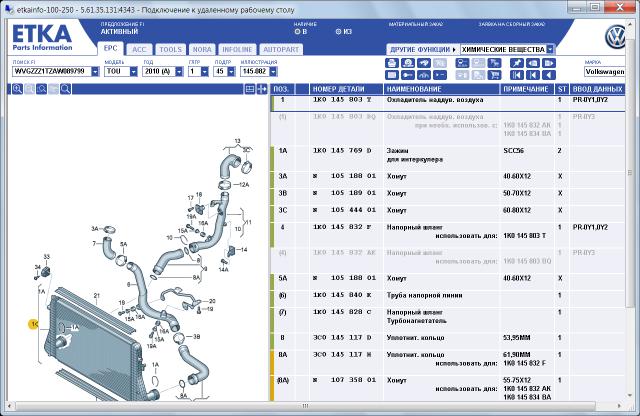The width and height of the screenshot is (640, 416).
Task: Click the parts-tree icon above the cart icon
Action: point(494,63)
